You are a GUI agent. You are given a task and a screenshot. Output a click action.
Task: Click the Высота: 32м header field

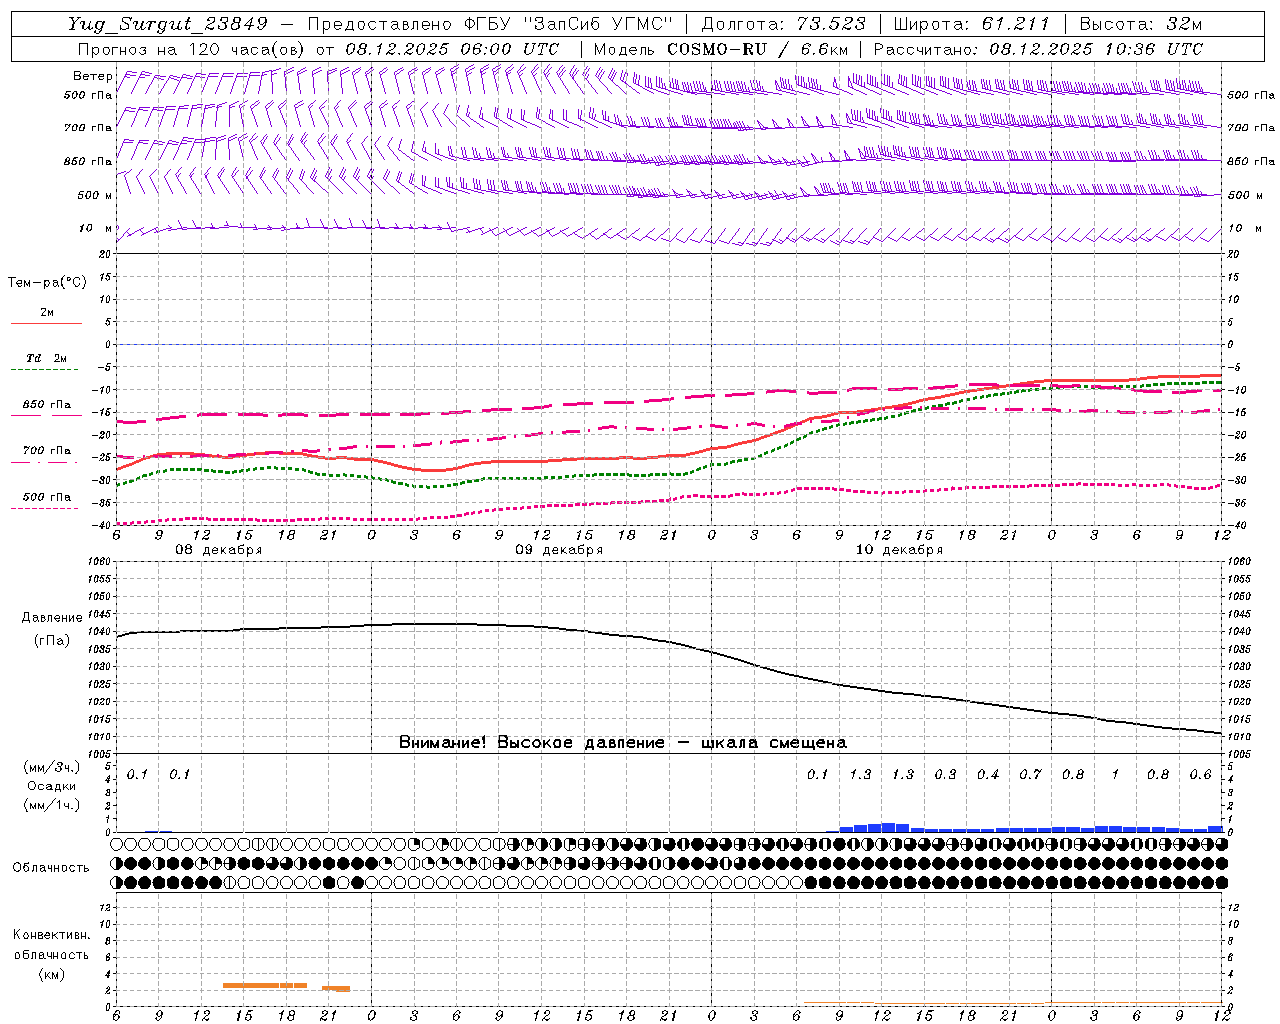pos(1141,24)
